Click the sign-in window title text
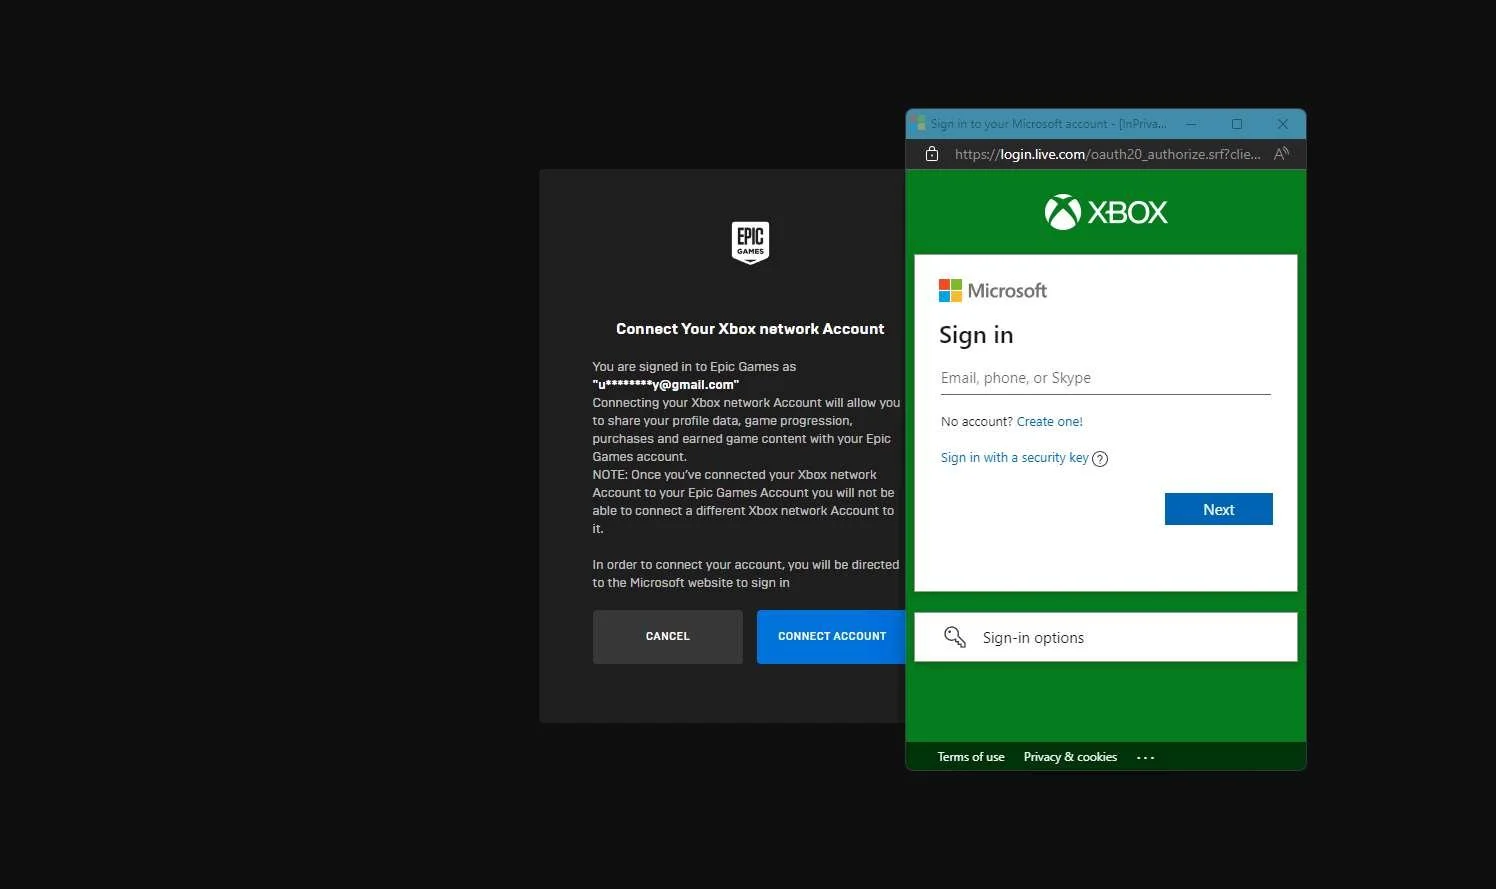The height and width of the screenshot is (889, 1496). [x=1048, y=124]
